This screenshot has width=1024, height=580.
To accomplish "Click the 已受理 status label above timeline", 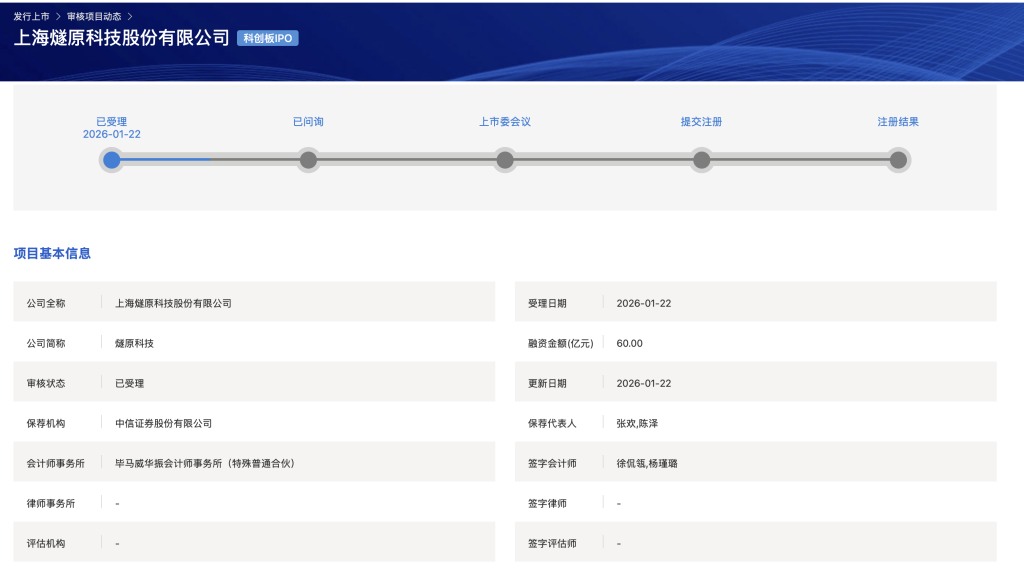I will (x=111, y=121).
